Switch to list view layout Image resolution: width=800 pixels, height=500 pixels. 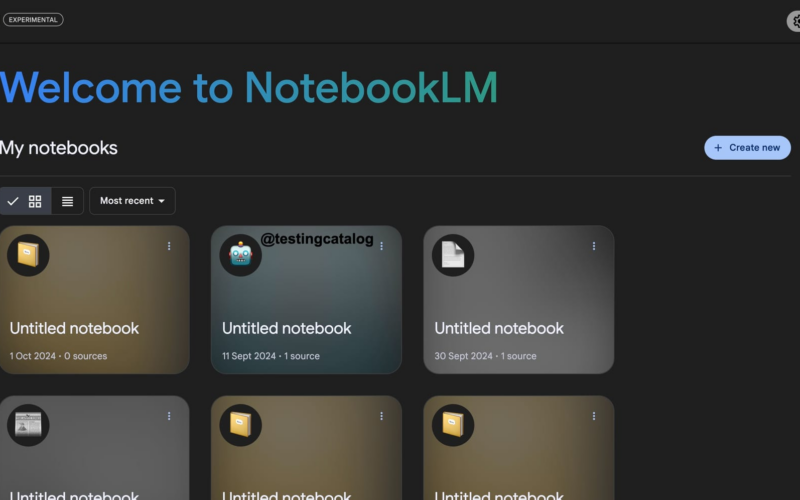(67, 201)
